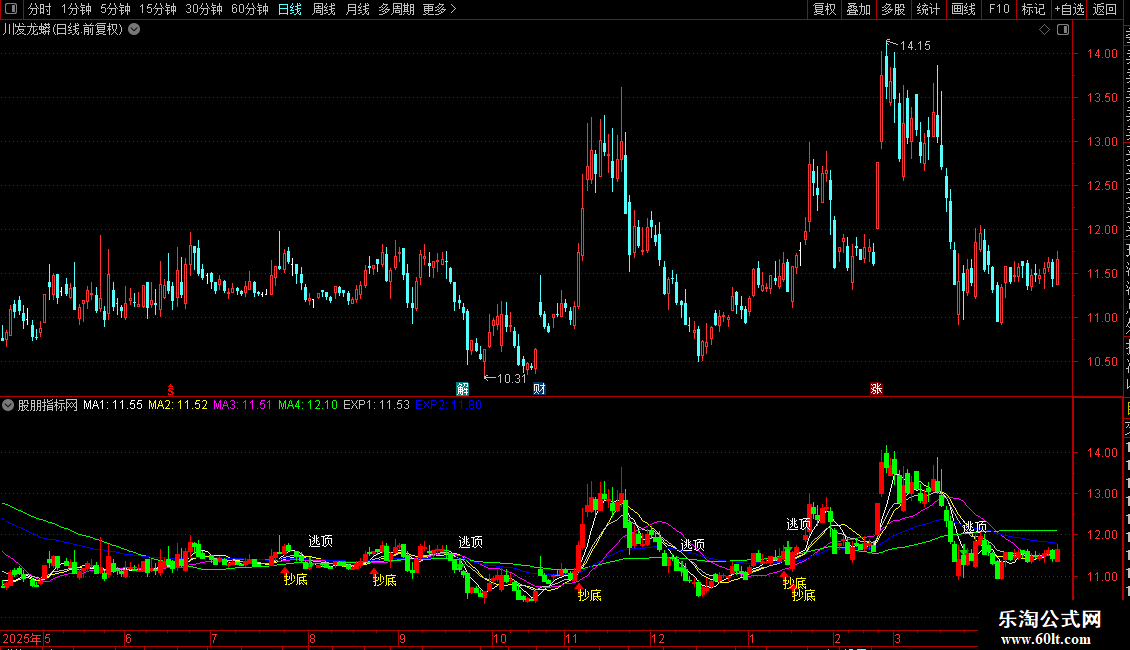Select the 日线 daily chart tab
The height and width of the screenshot is (650, 1130).
tap(290, 9)
